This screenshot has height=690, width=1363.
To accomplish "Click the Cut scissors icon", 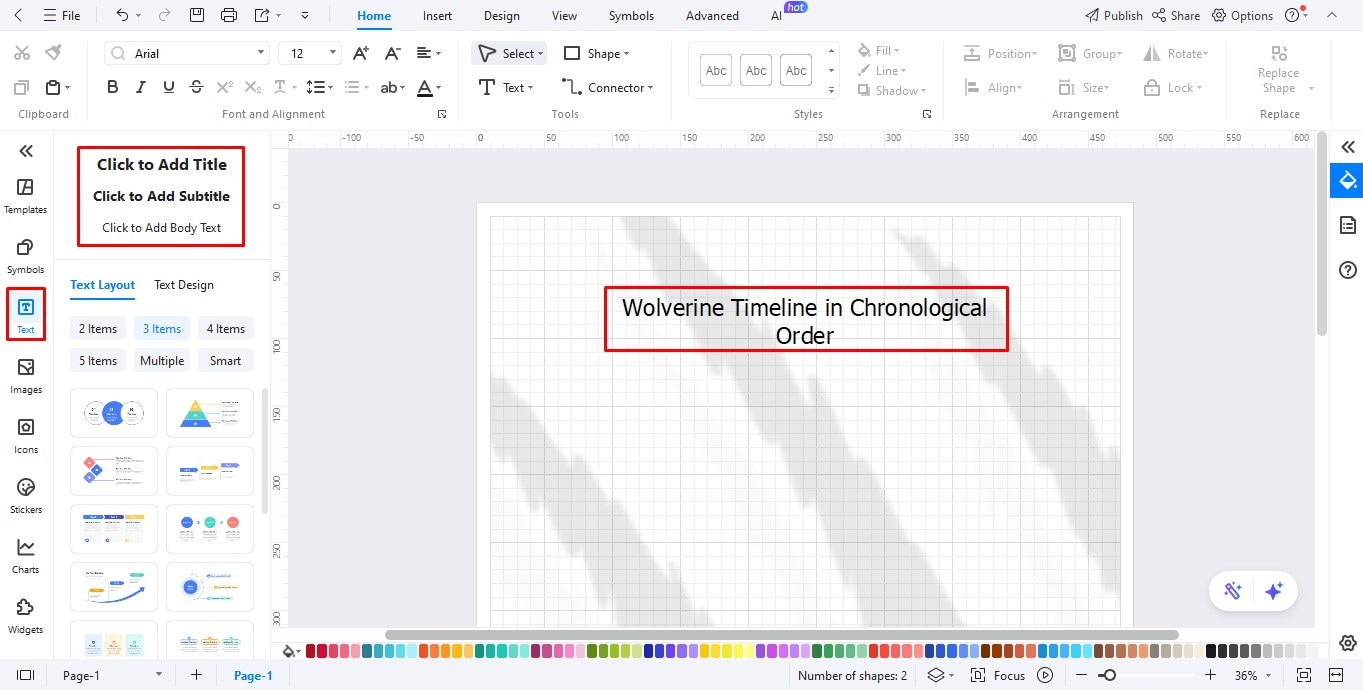I will (22, 53).
